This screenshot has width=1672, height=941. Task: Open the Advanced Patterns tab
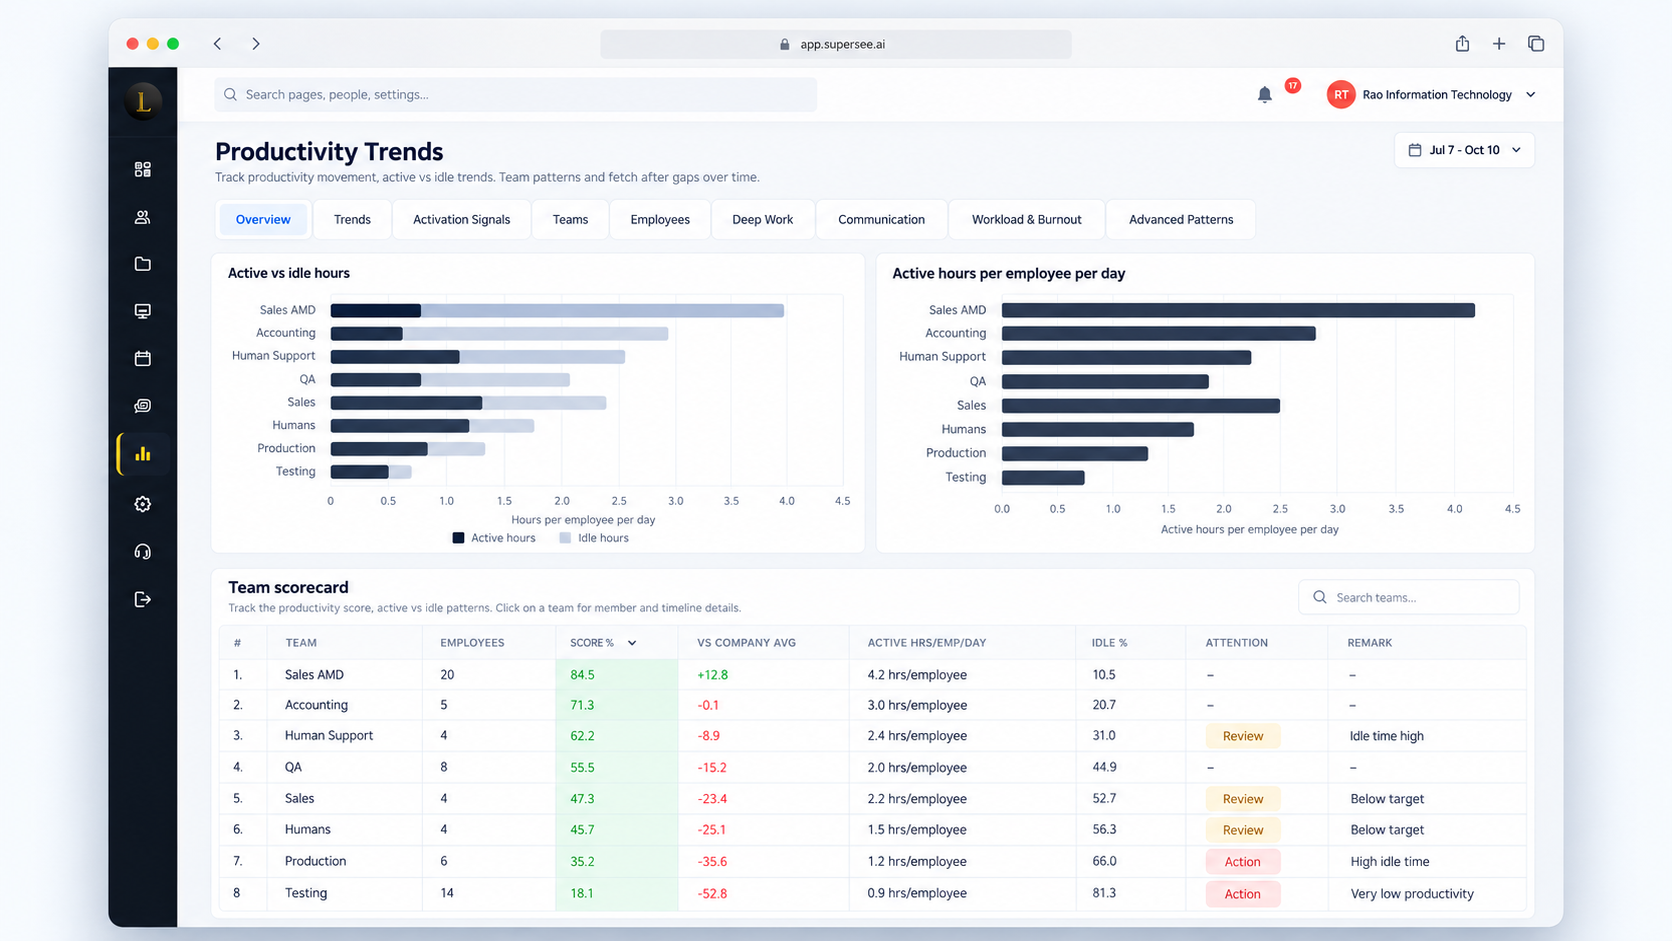[x=1181, y=219]
